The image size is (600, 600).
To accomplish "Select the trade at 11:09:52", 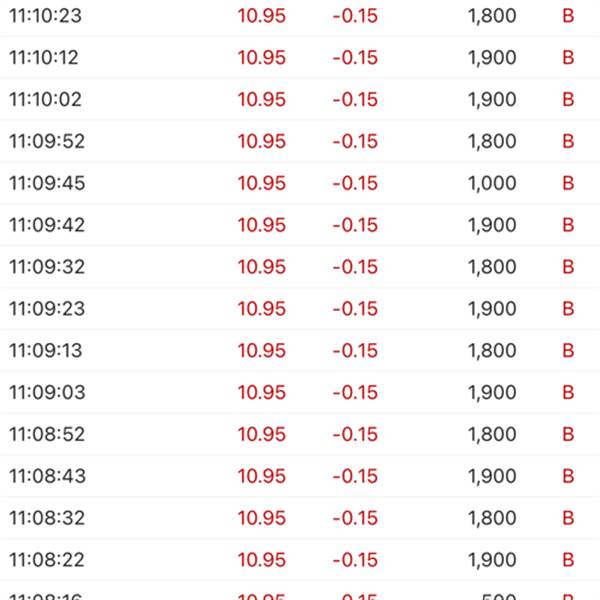I will tap(300, 142).
